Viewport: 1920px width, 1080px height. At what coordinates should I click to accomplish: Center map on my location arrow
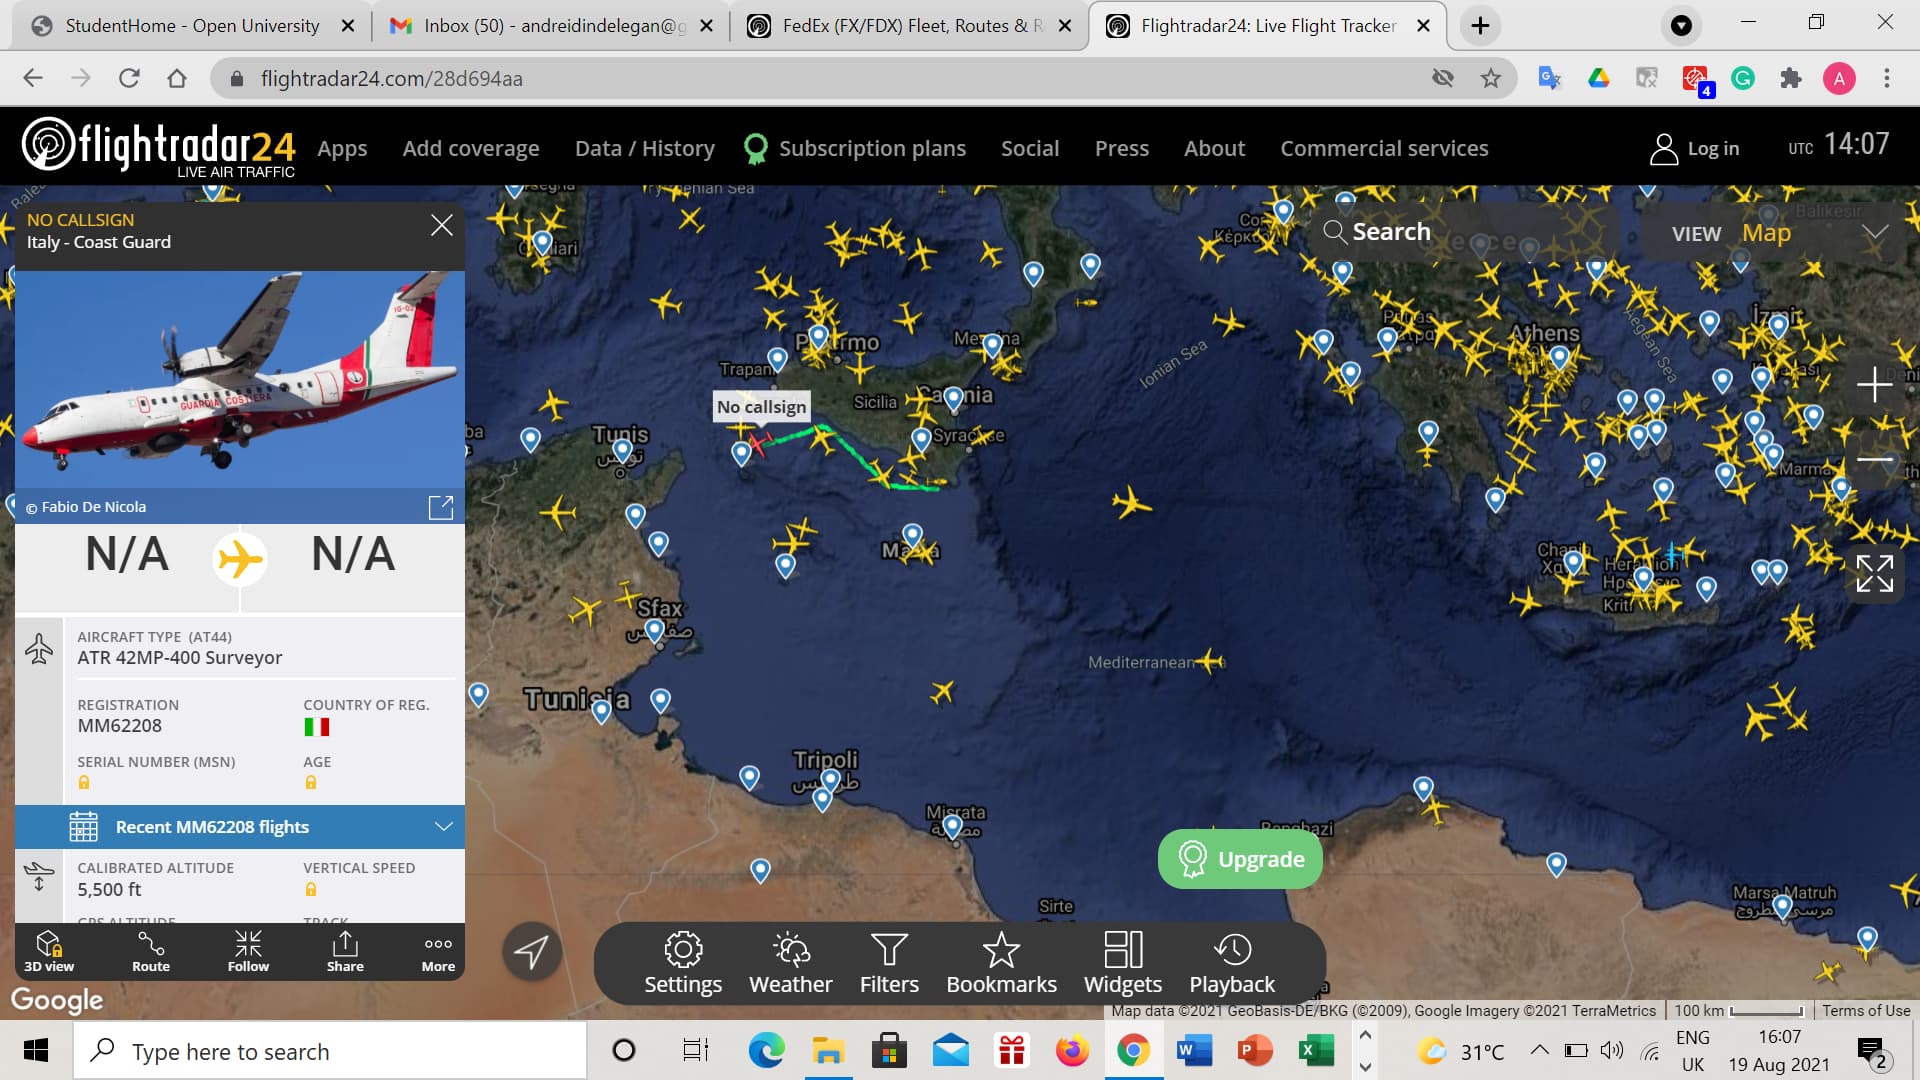531,951
